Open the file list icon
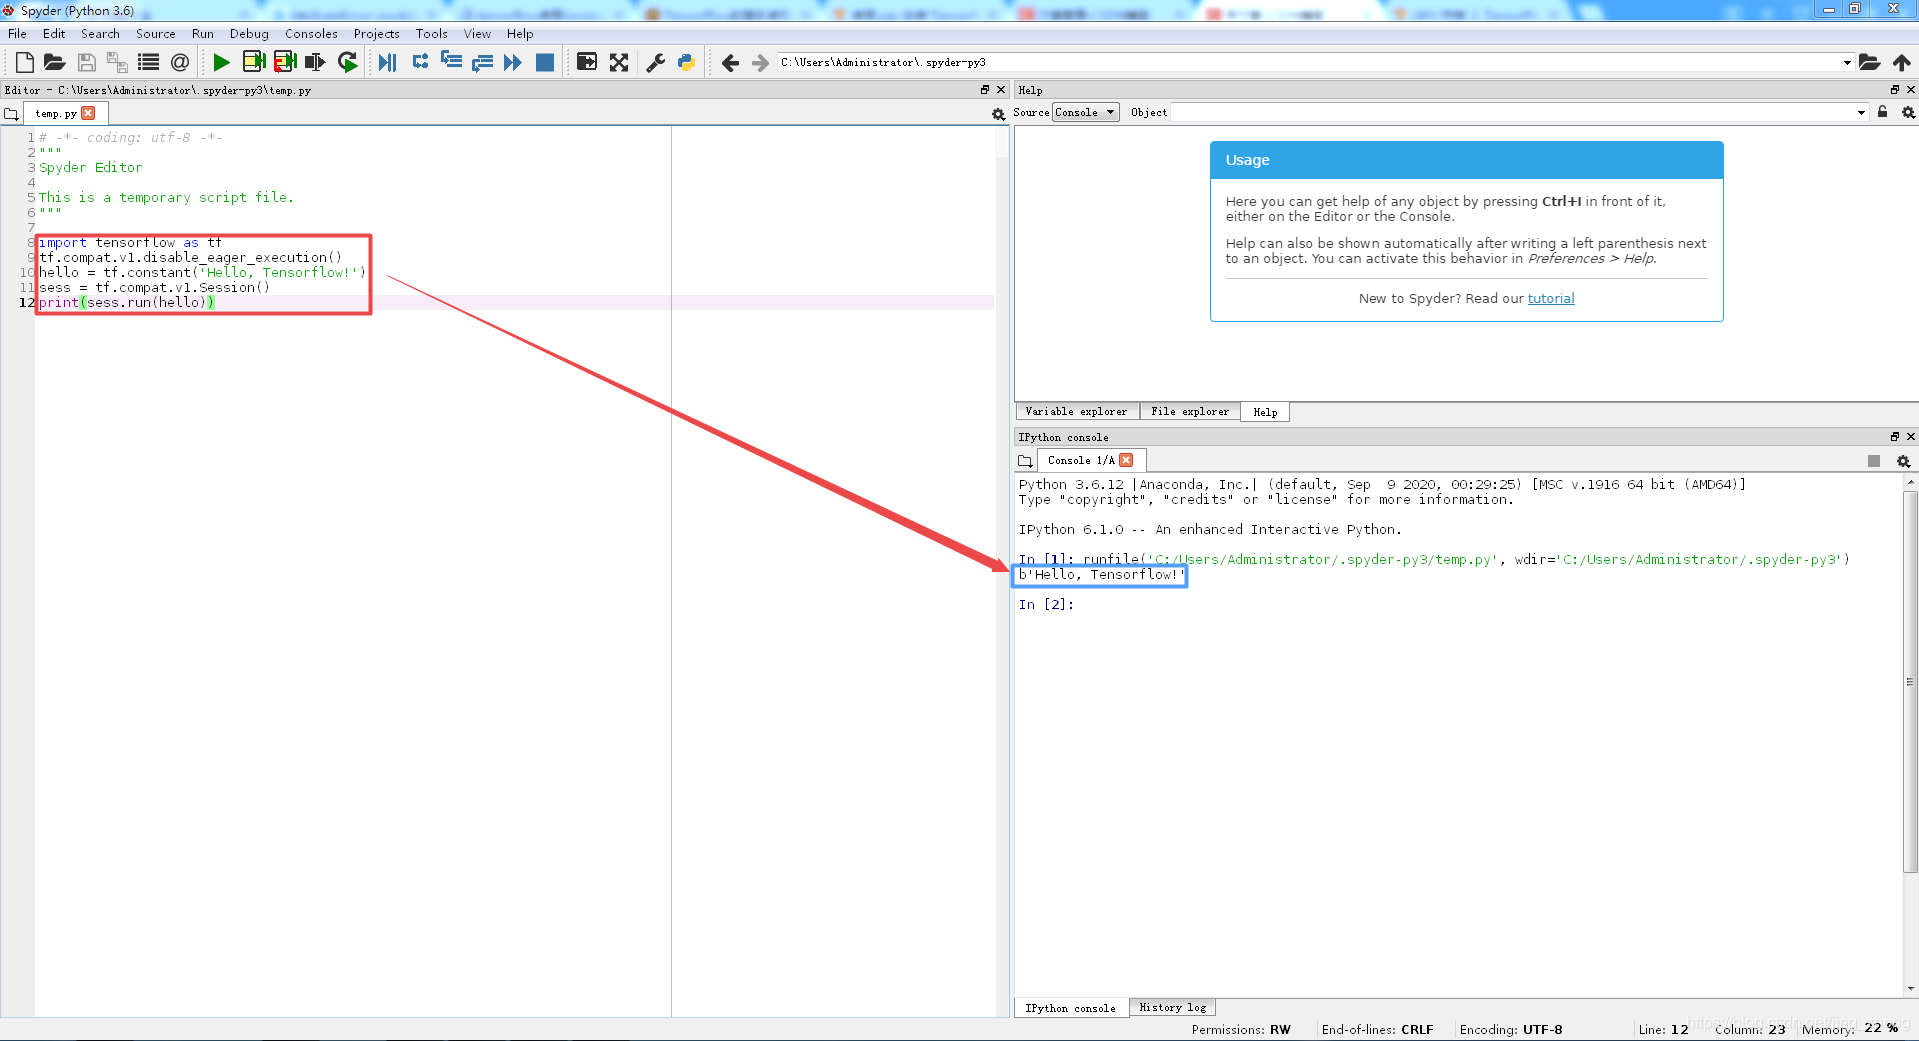Image resolution: width=1919 pixels, height=1041 pixels. click(148, 62)
